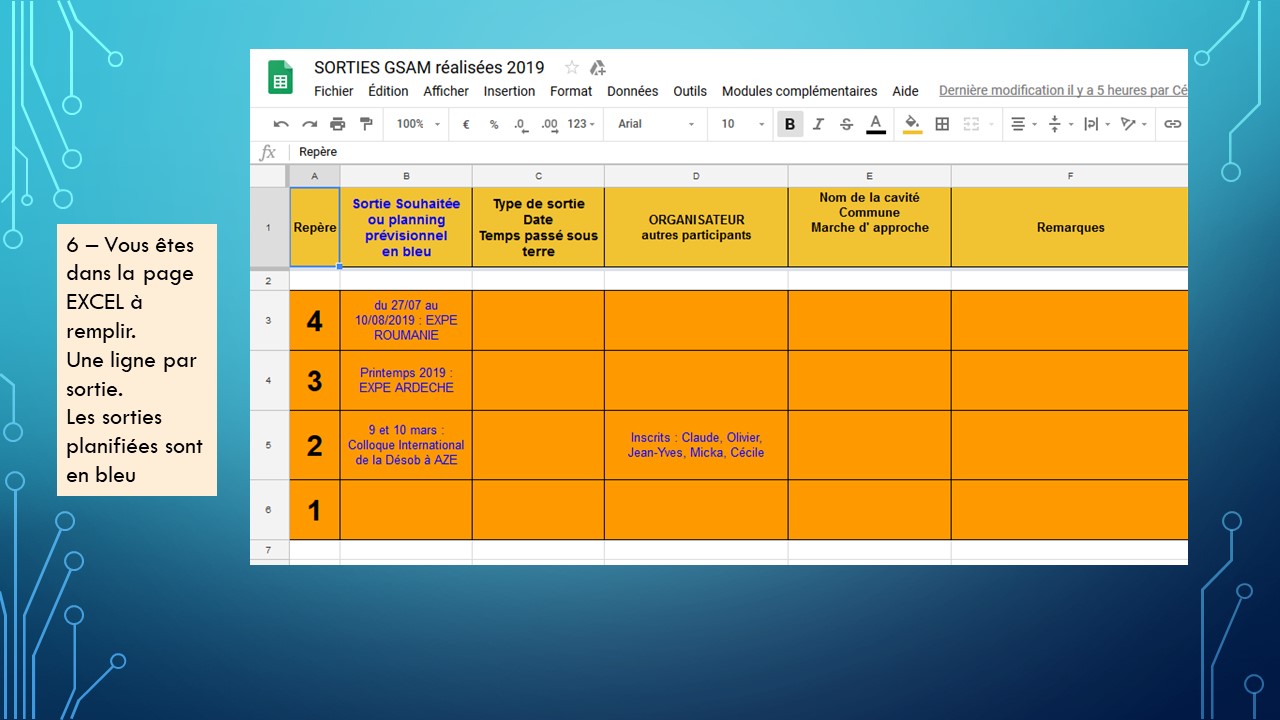Open the Insertion menu

[509, 91]
